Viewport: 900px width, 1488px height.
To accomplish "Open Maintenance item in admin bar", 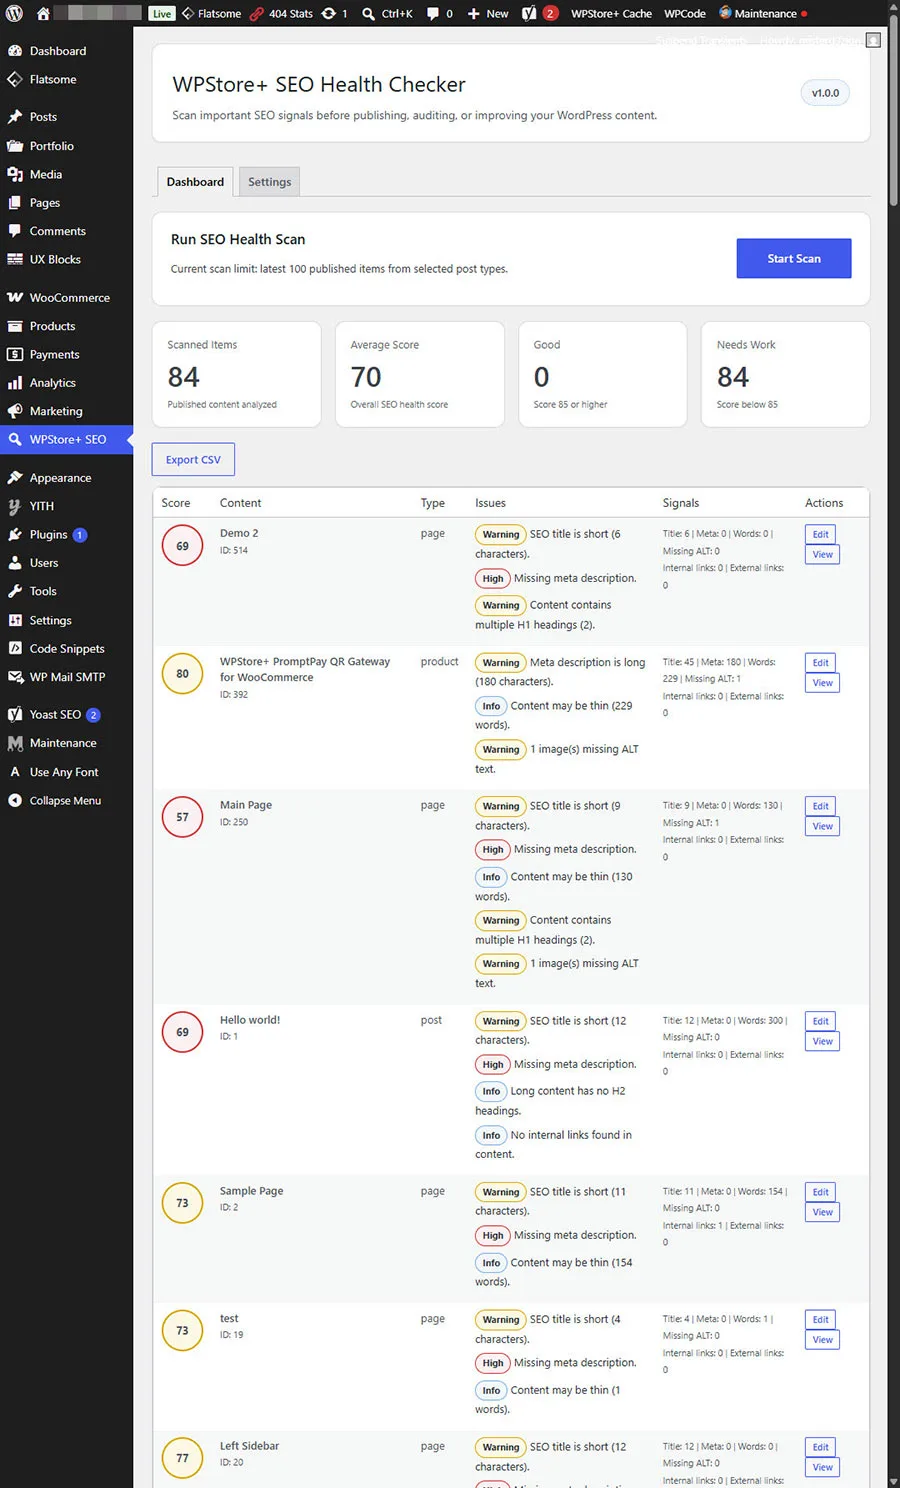I will 763,14.
